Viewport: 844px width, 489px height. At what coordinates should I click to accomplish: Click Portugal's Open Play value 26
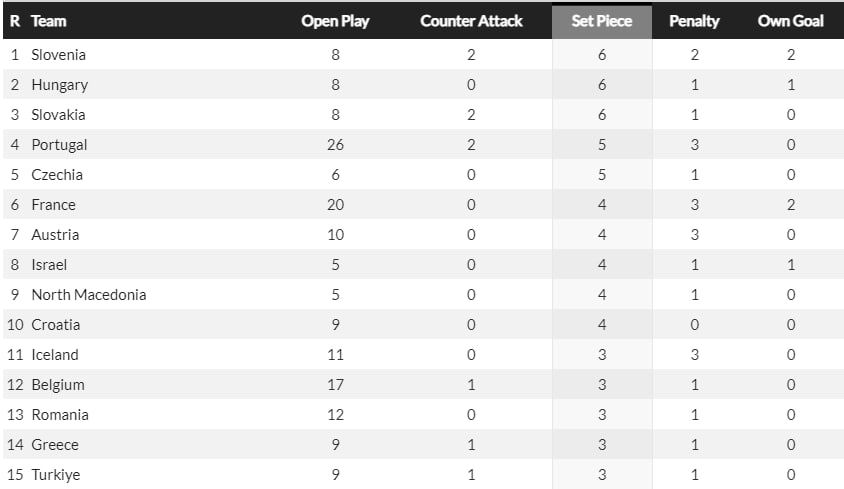[x=335, y=145]
